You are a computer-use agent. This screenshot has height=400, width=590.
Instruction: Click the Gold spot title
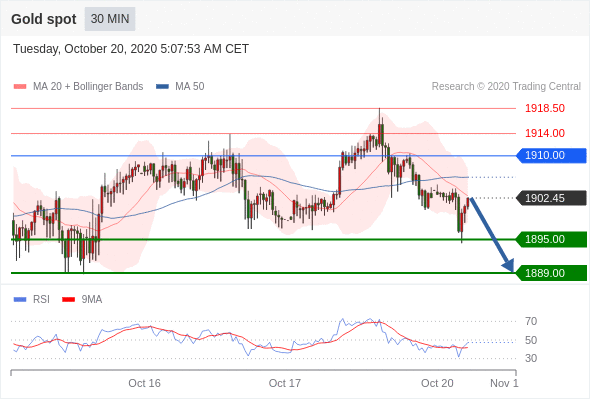(44, 19)
